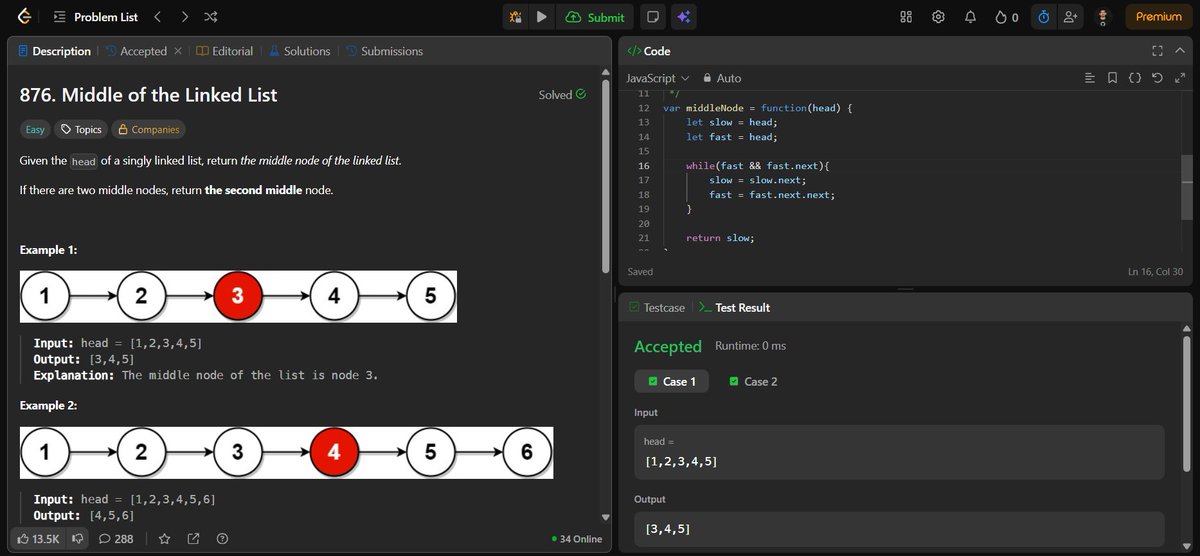Expand editor with diagonal arrows icon

[1179, 78]
